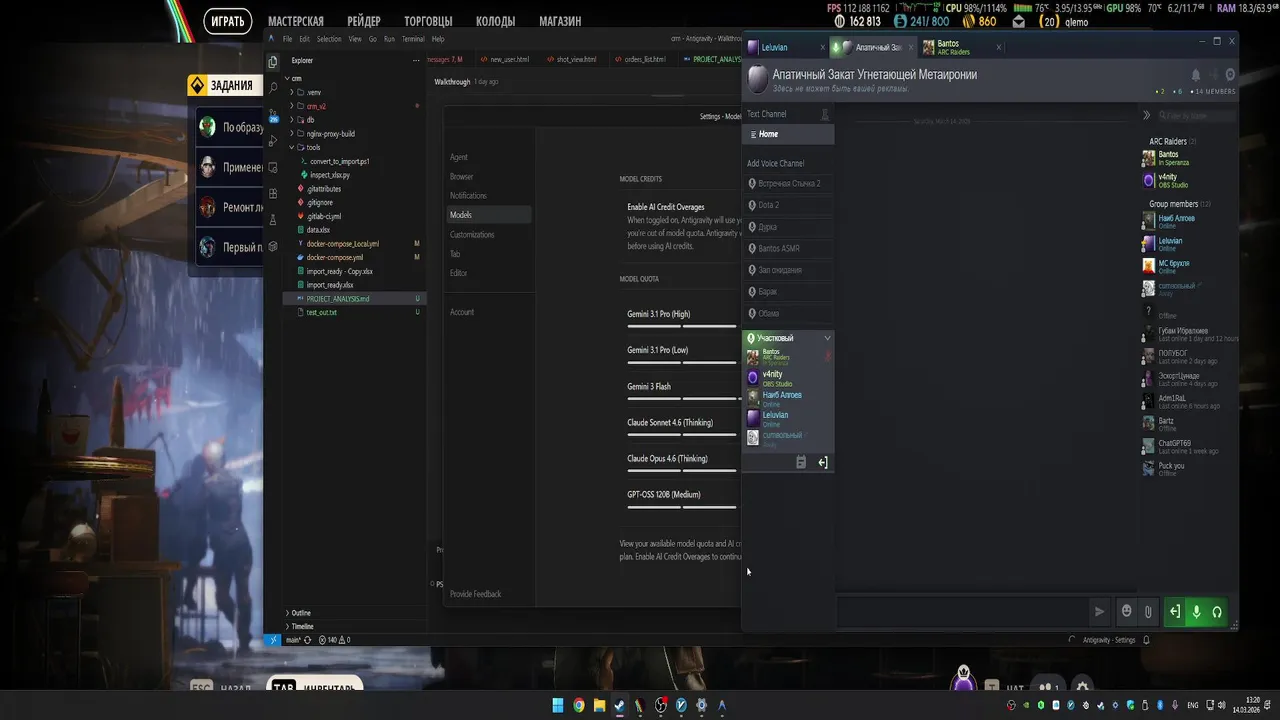Leave Участковый voice channel via exit icon
1280x720 pixels.
pos(823,462)
